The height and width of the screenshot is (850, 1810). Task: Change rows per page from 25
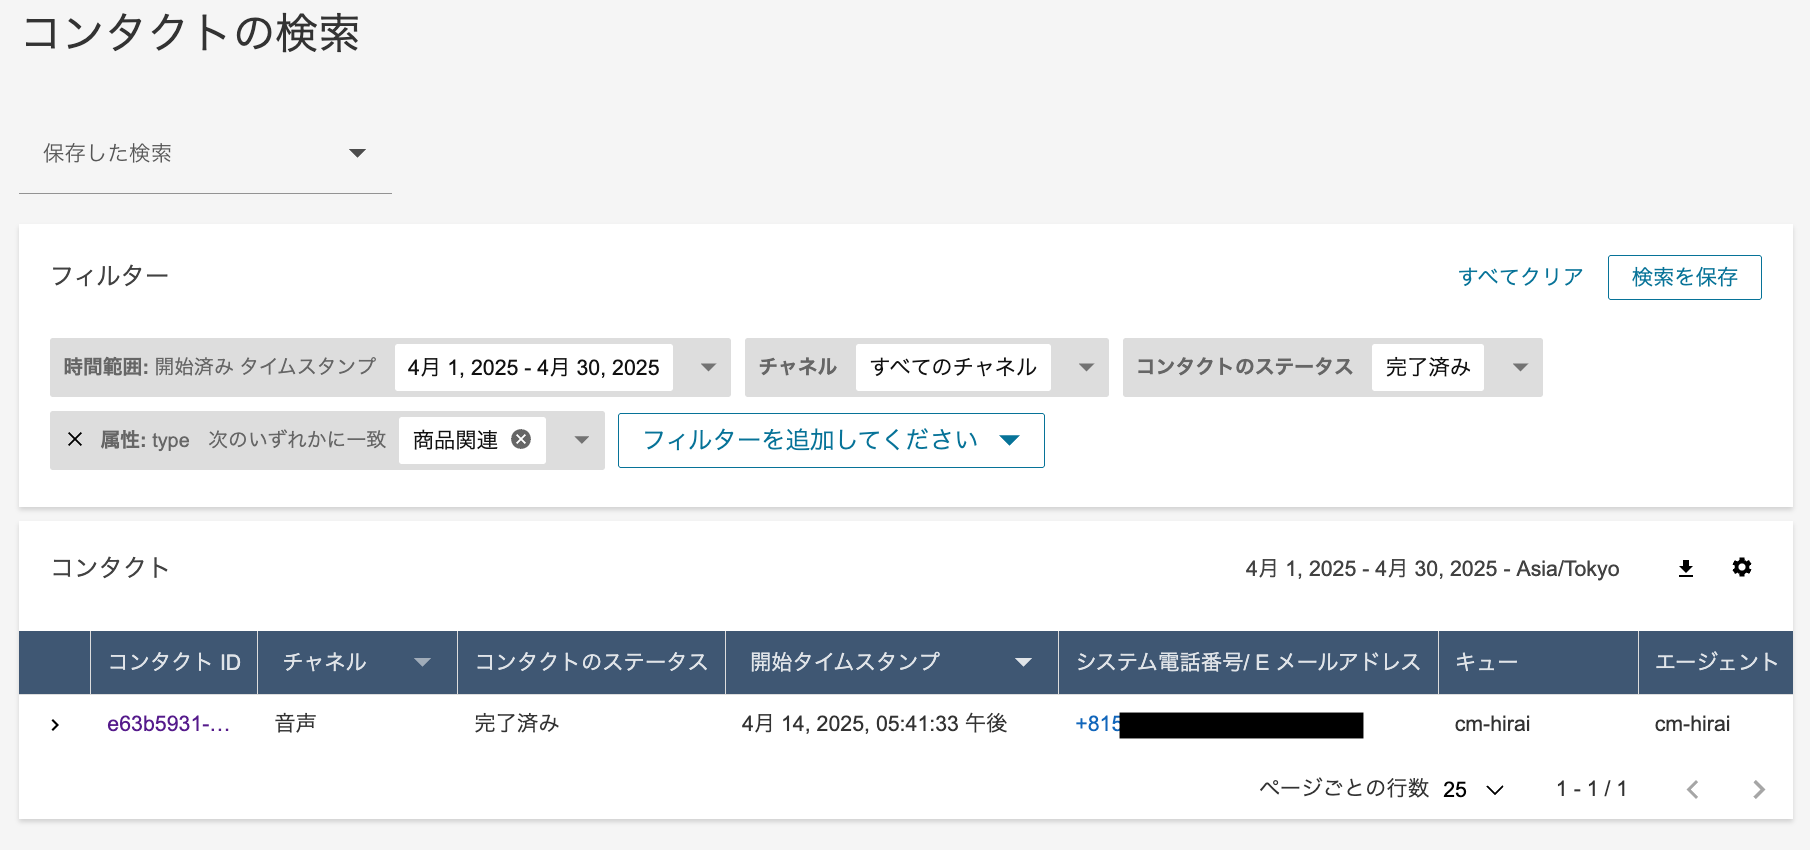tap(1473, 790)
